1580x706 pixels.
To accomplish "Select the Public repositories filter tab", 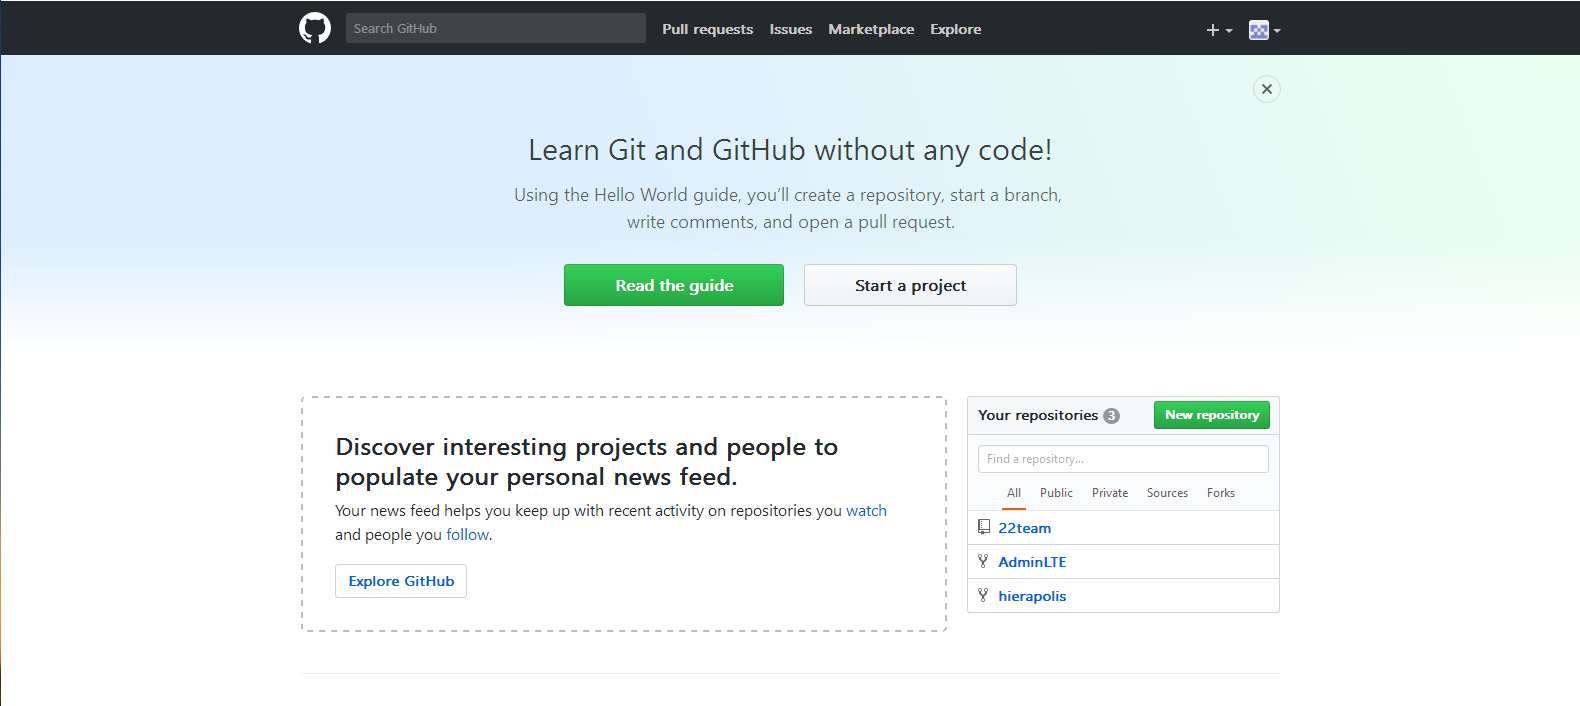I will click(x=1056, y=493).
